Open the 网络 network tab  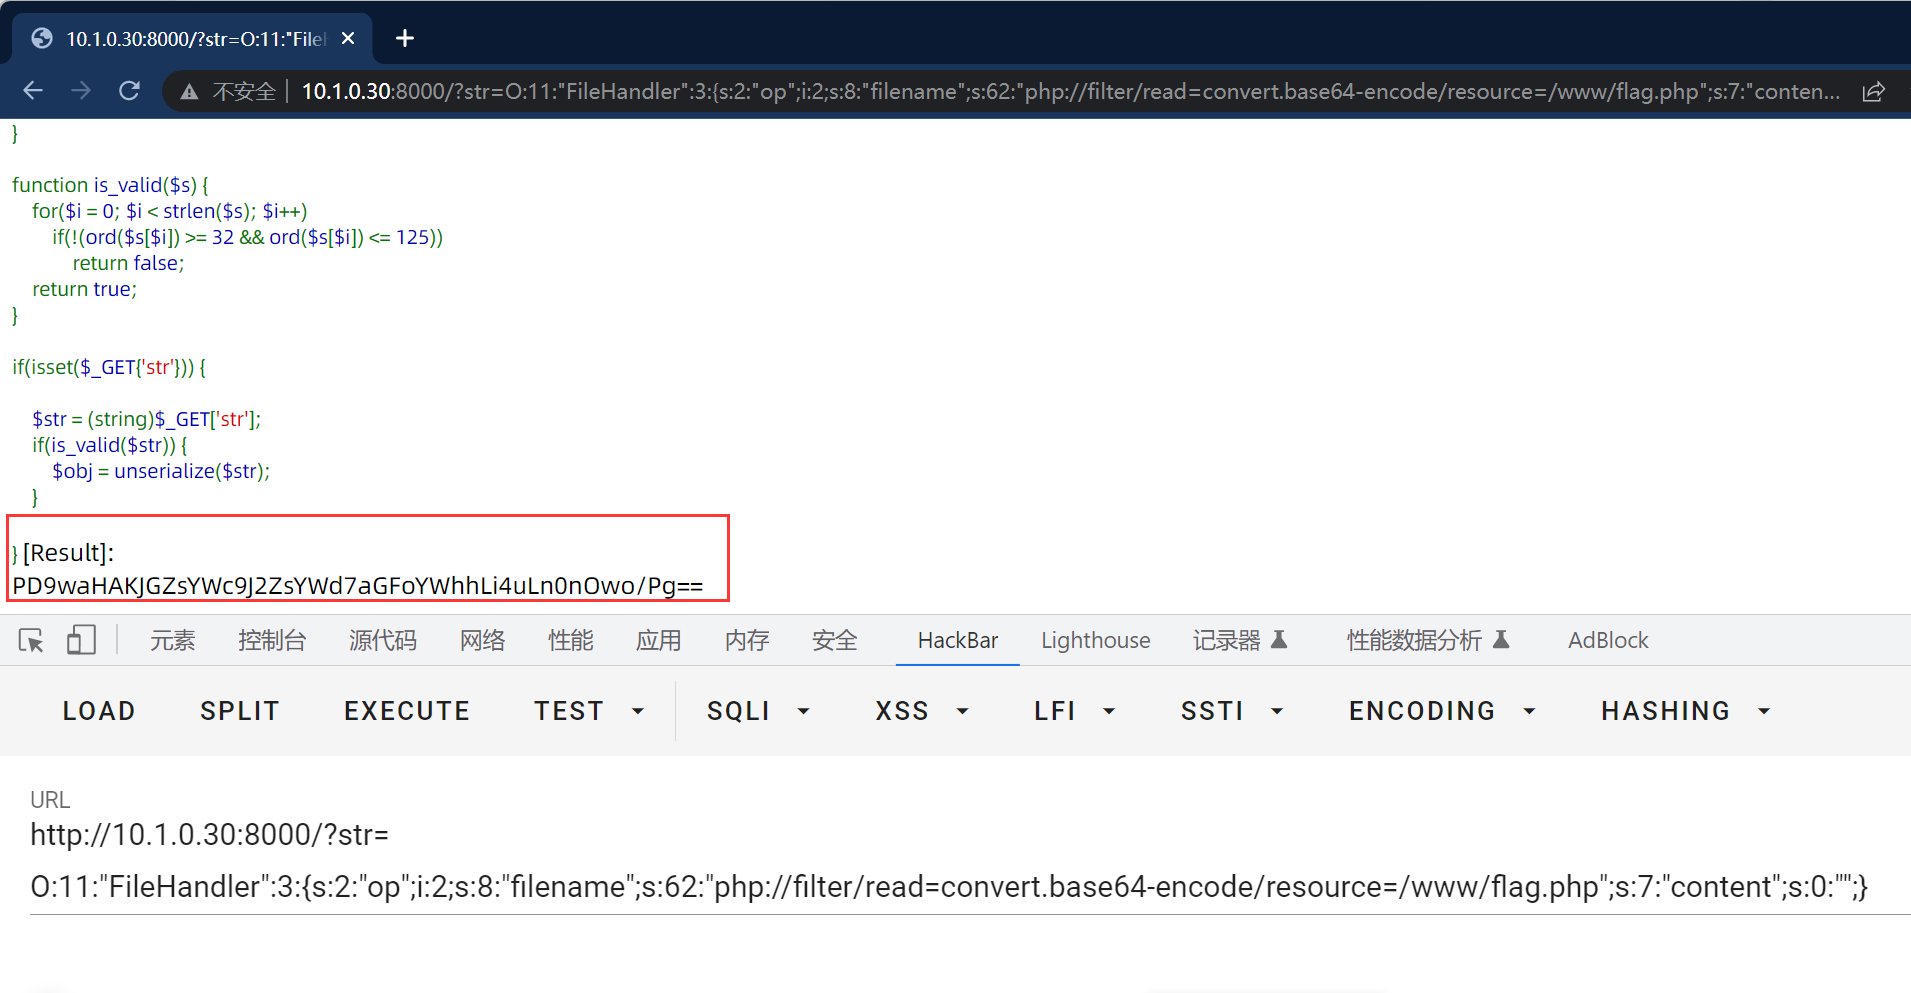point(482,640)
